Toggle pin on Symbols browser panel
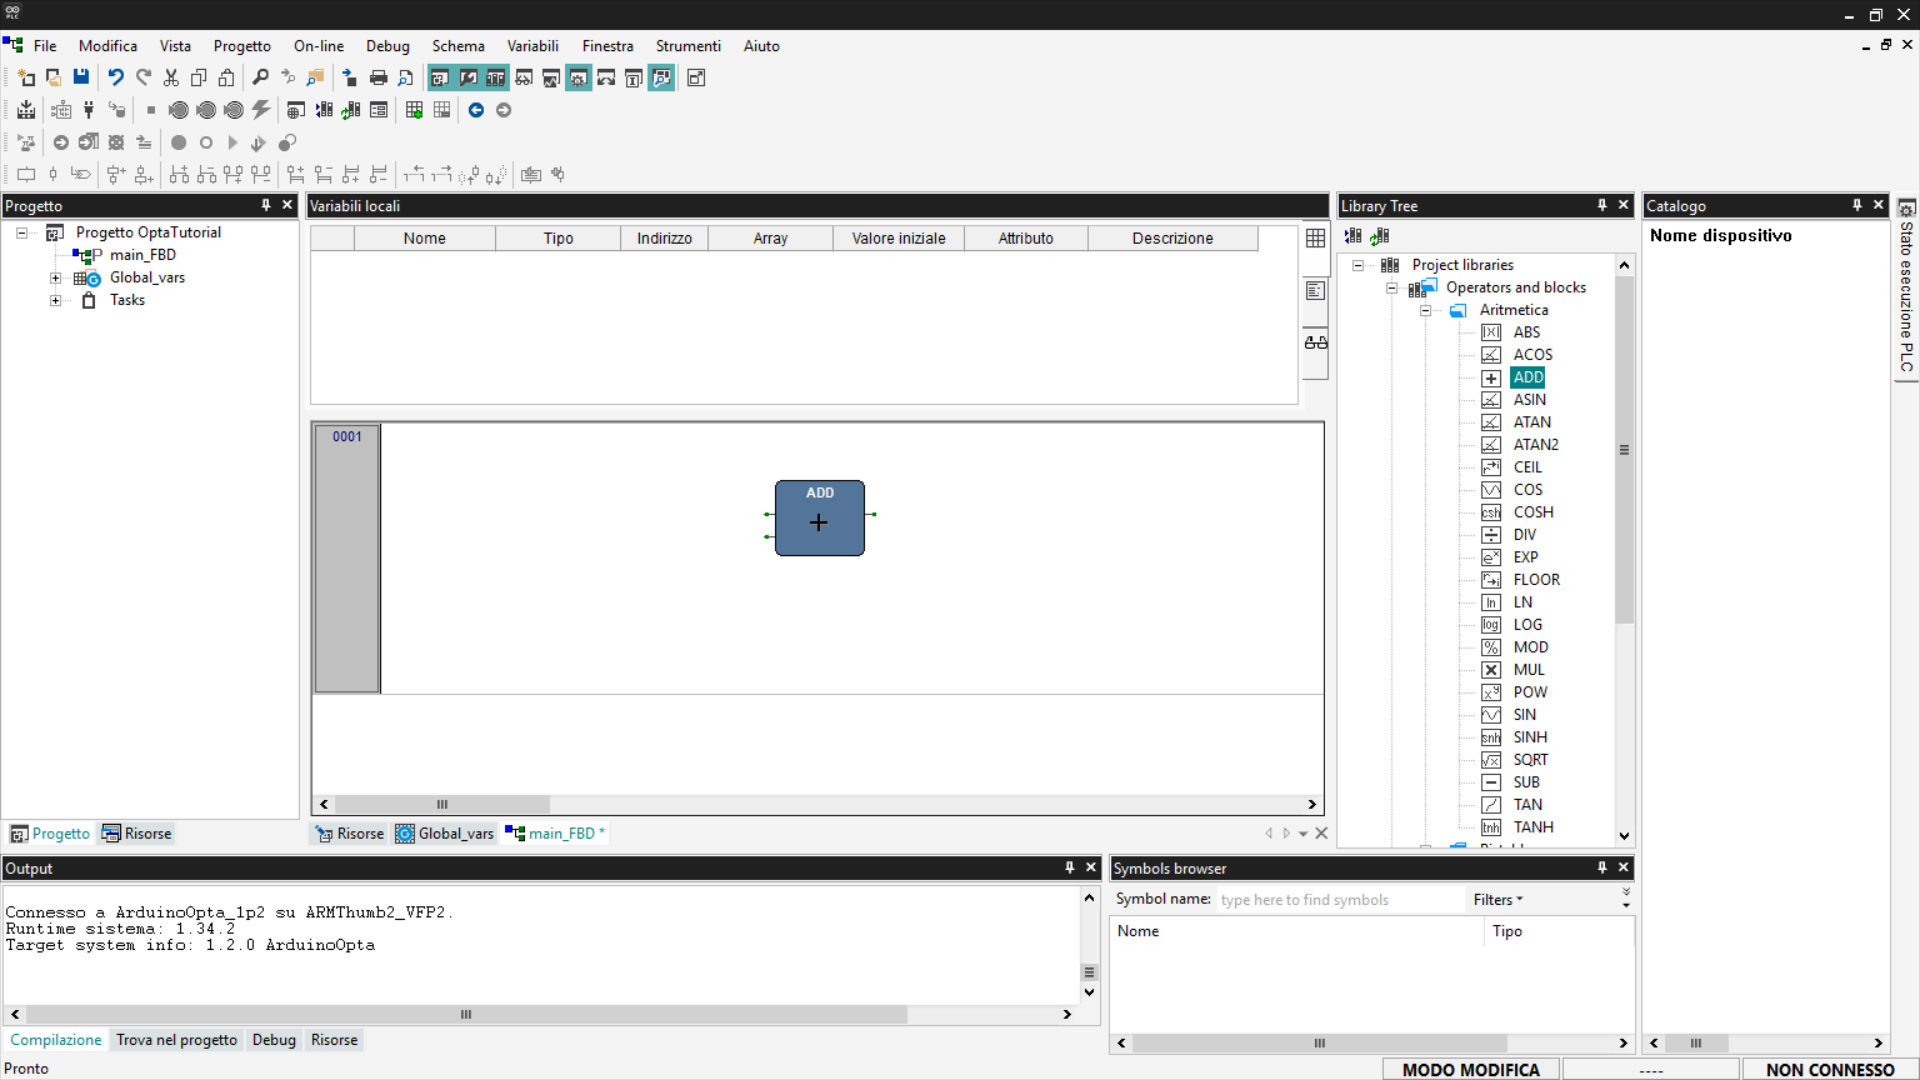This screenshot has width=1920, height=1080. pyautogui.click(x=1602, y=868)
